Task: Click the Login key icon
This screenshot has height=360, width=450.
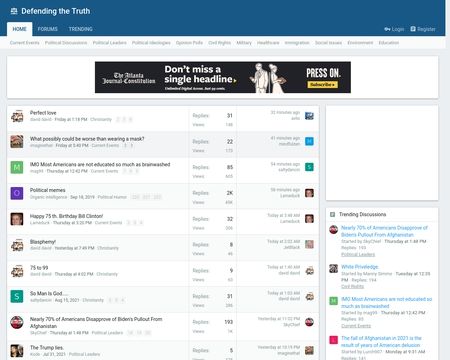Action: click(x=387, y=29)
